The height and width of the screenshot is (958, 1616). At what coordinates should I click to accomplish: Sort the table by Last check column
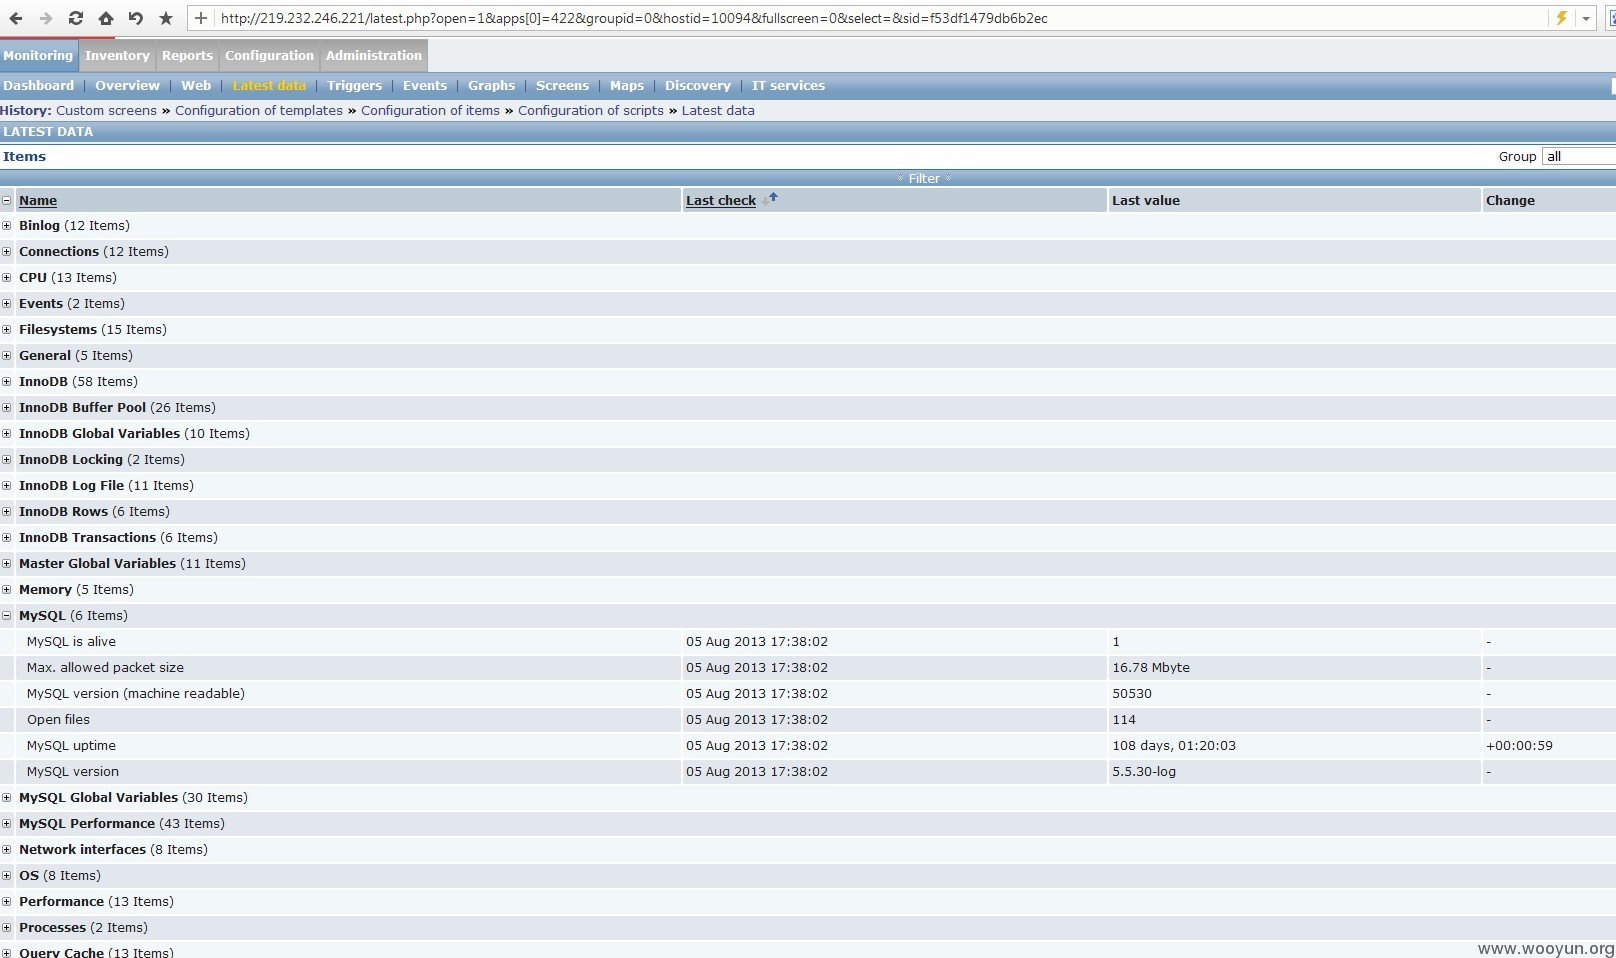721,200
